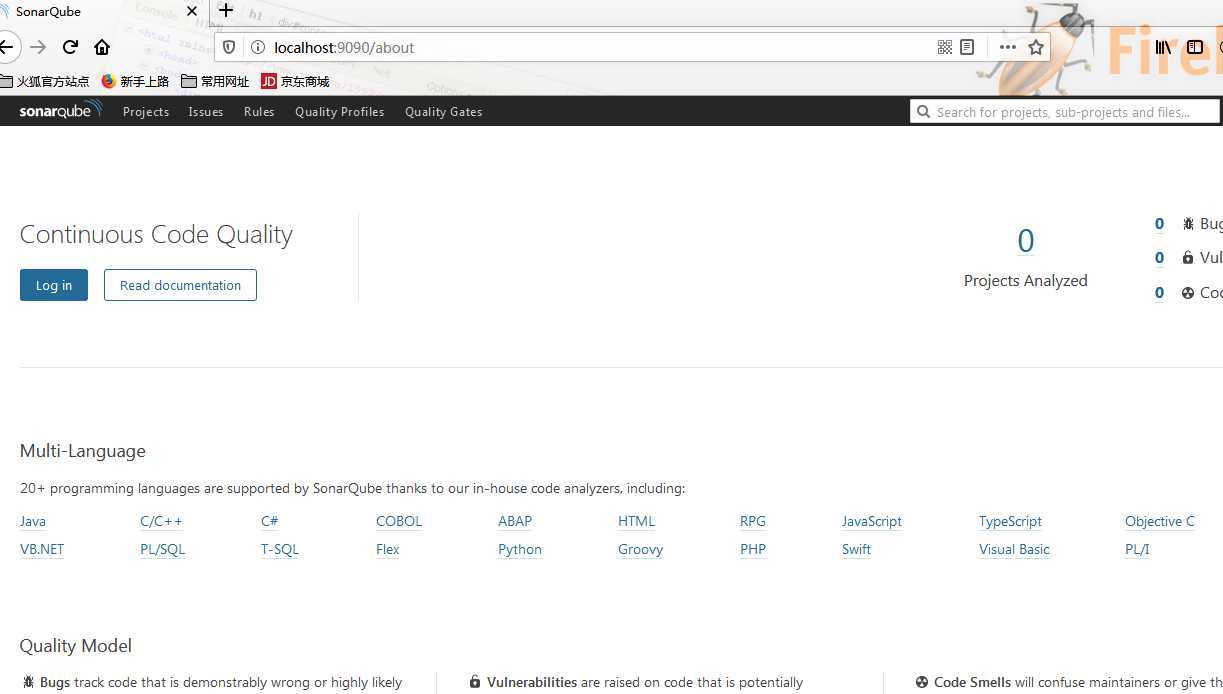Reload the page with the refresh icon
The height and width of the screenshot is (694, 1223).
coord(70,47)
